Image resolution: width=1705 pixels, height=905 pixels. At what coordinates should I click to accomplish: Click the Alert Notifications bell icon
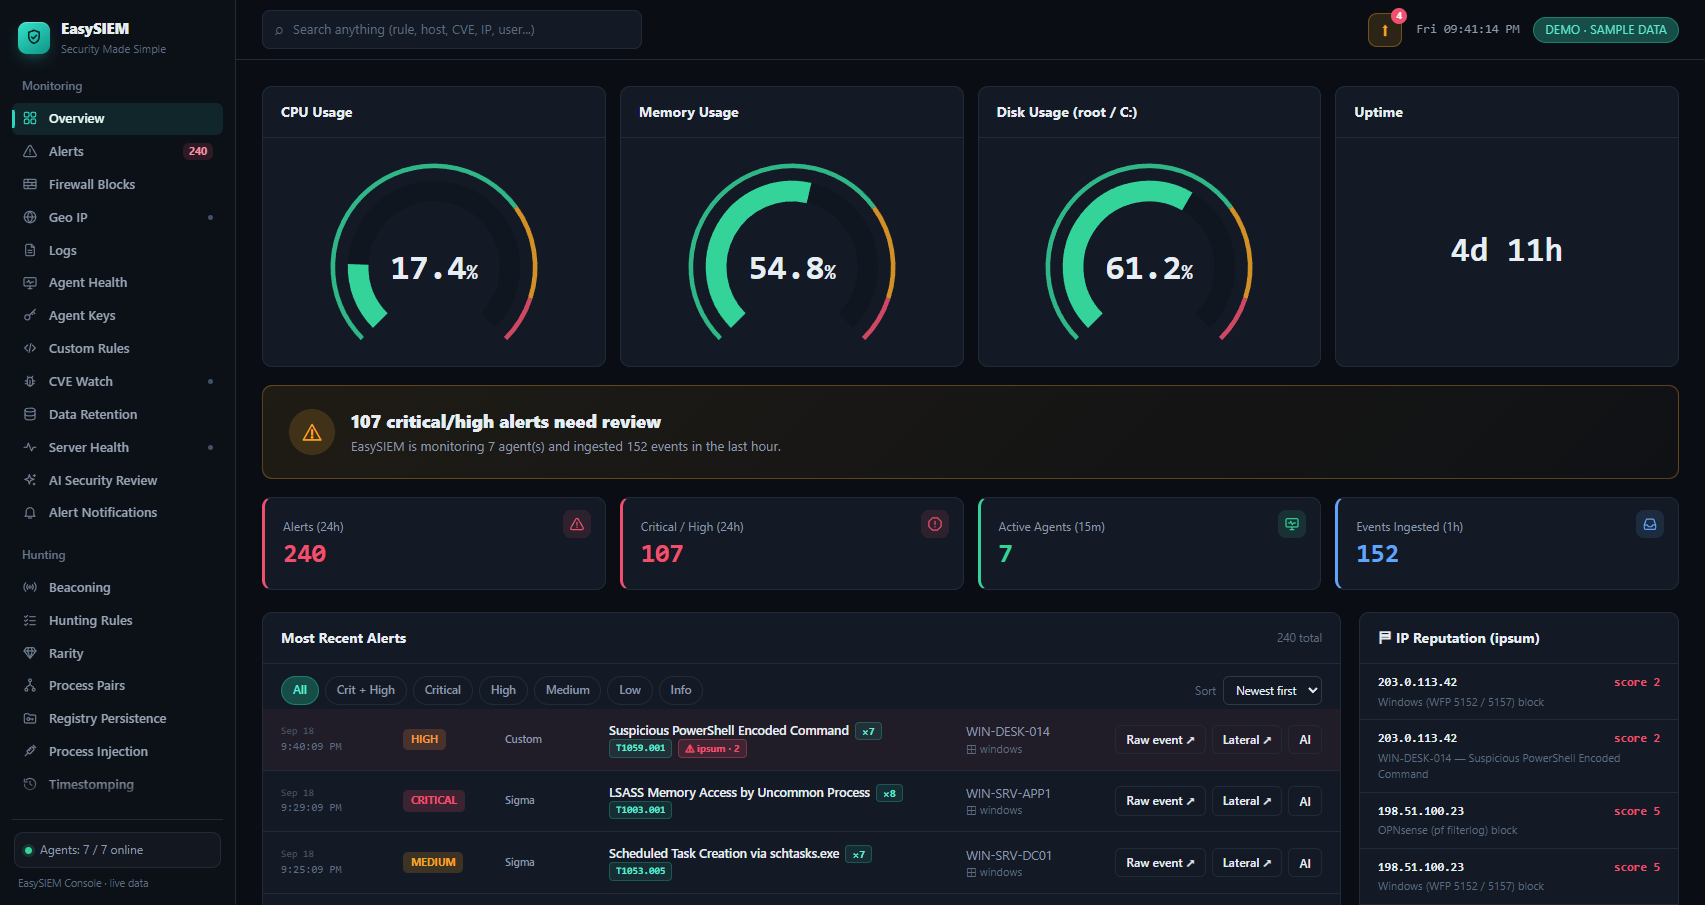pos(30,512)
